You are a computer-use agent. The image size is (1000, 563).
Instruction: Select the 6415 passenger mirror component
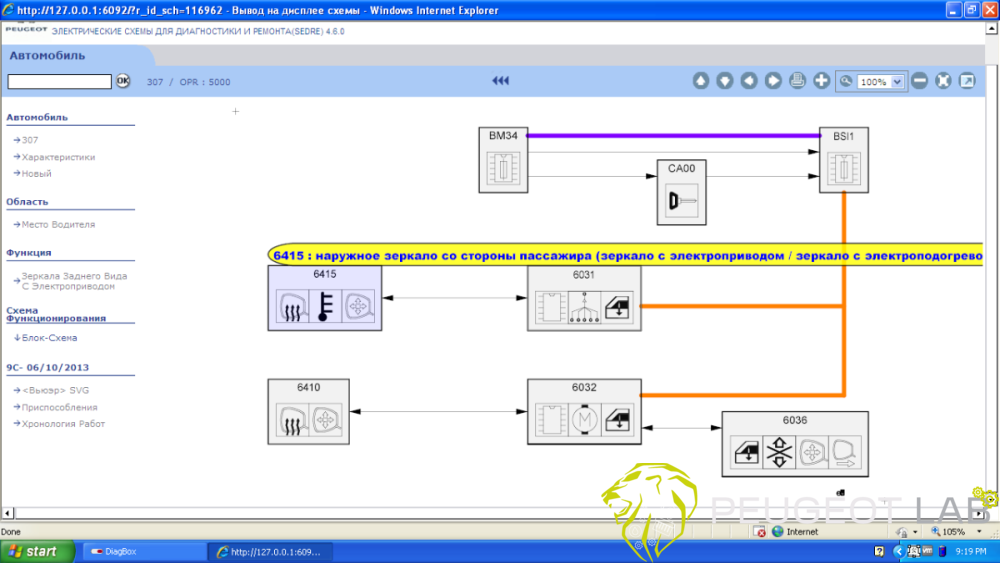pos(324,298)
